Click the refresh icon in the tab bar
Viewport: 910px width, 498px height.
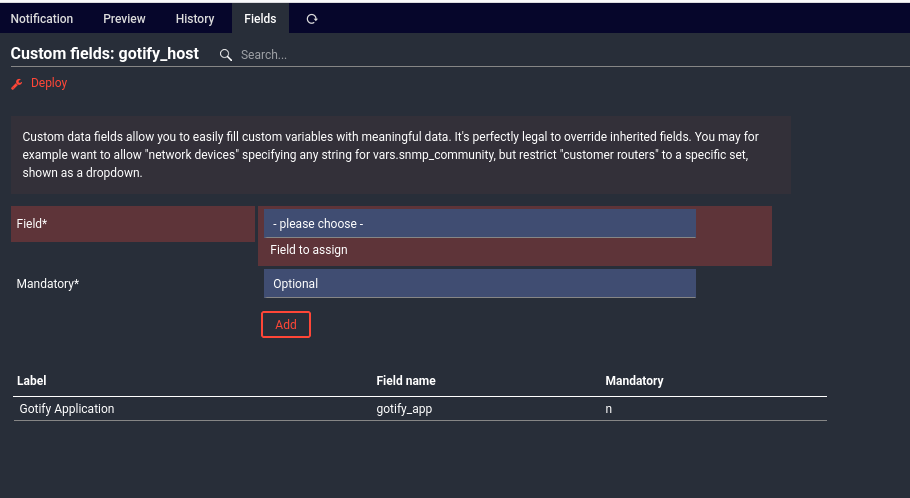click(x=312, y=19)
